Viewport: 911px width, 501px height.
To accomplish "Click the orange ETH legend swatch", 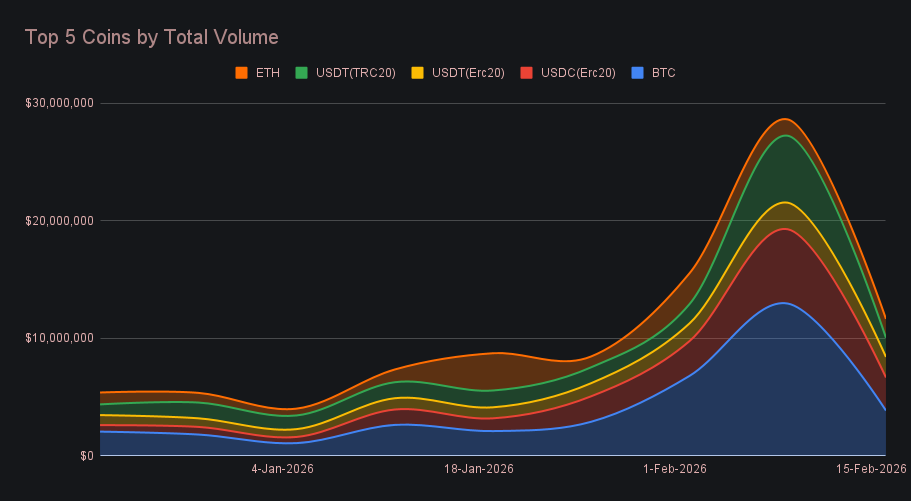I will point(241,73).
